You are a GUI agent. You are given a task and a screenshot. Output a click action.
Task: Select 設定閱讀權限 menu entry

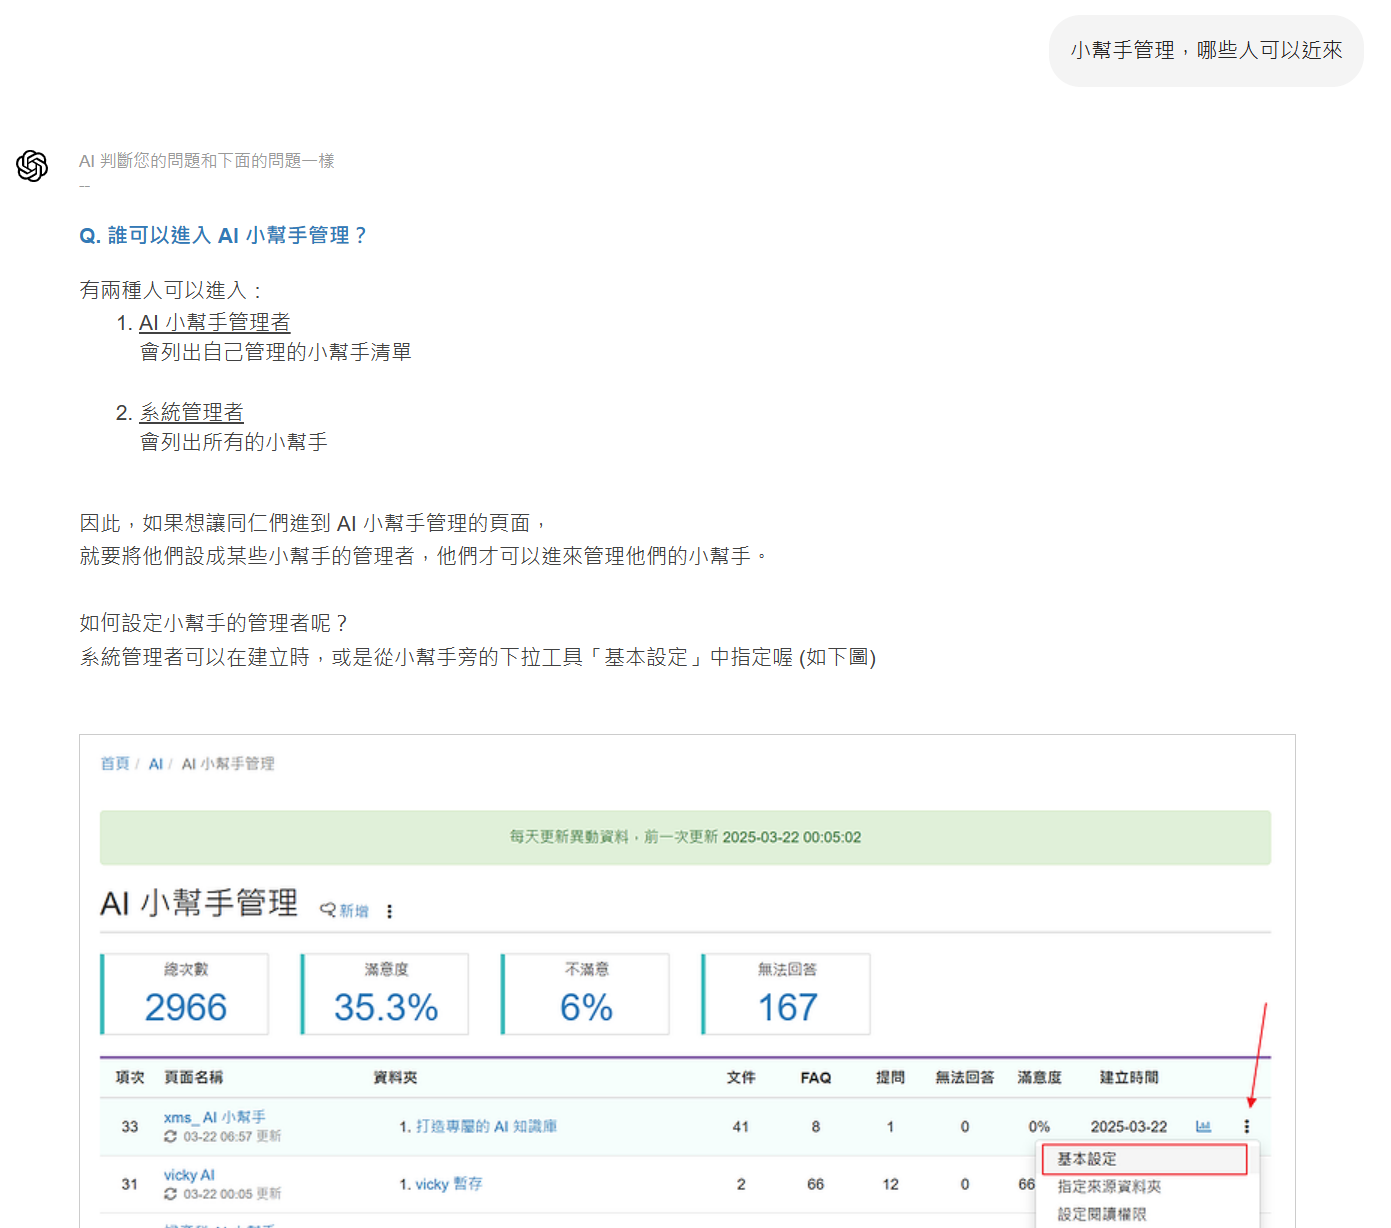click(1102, 1214)
